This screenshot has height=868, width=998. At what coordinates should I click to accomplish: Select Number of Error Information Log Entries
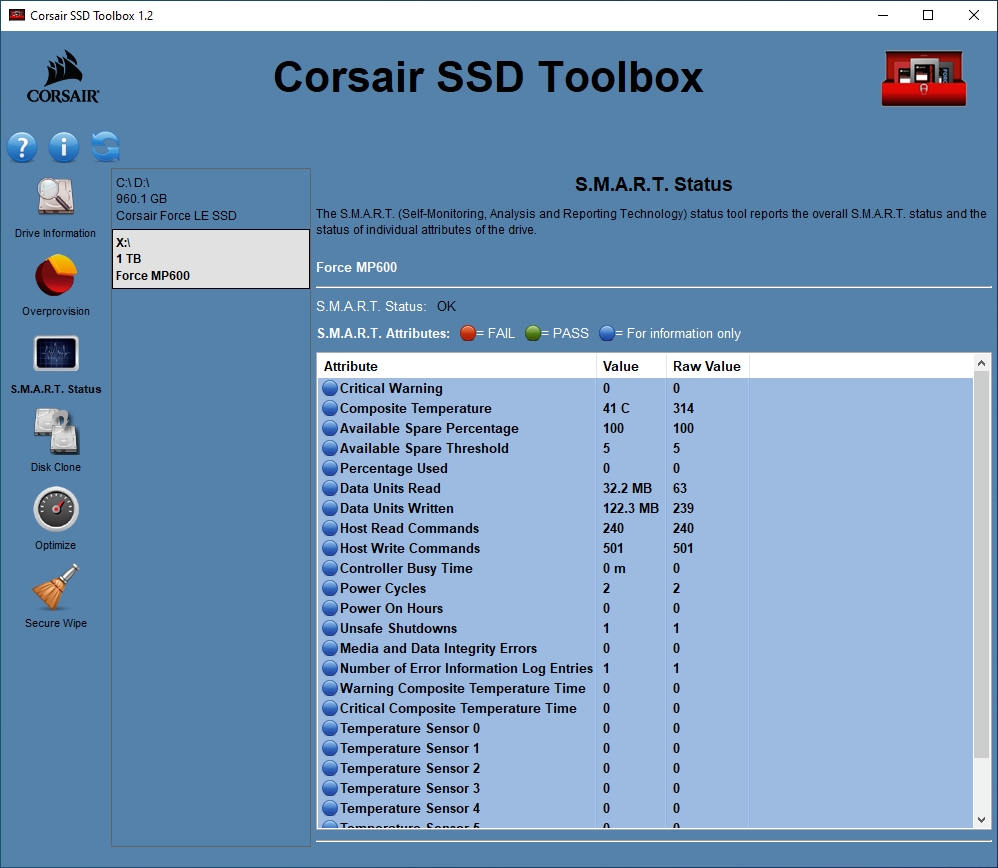coord(645,668)
